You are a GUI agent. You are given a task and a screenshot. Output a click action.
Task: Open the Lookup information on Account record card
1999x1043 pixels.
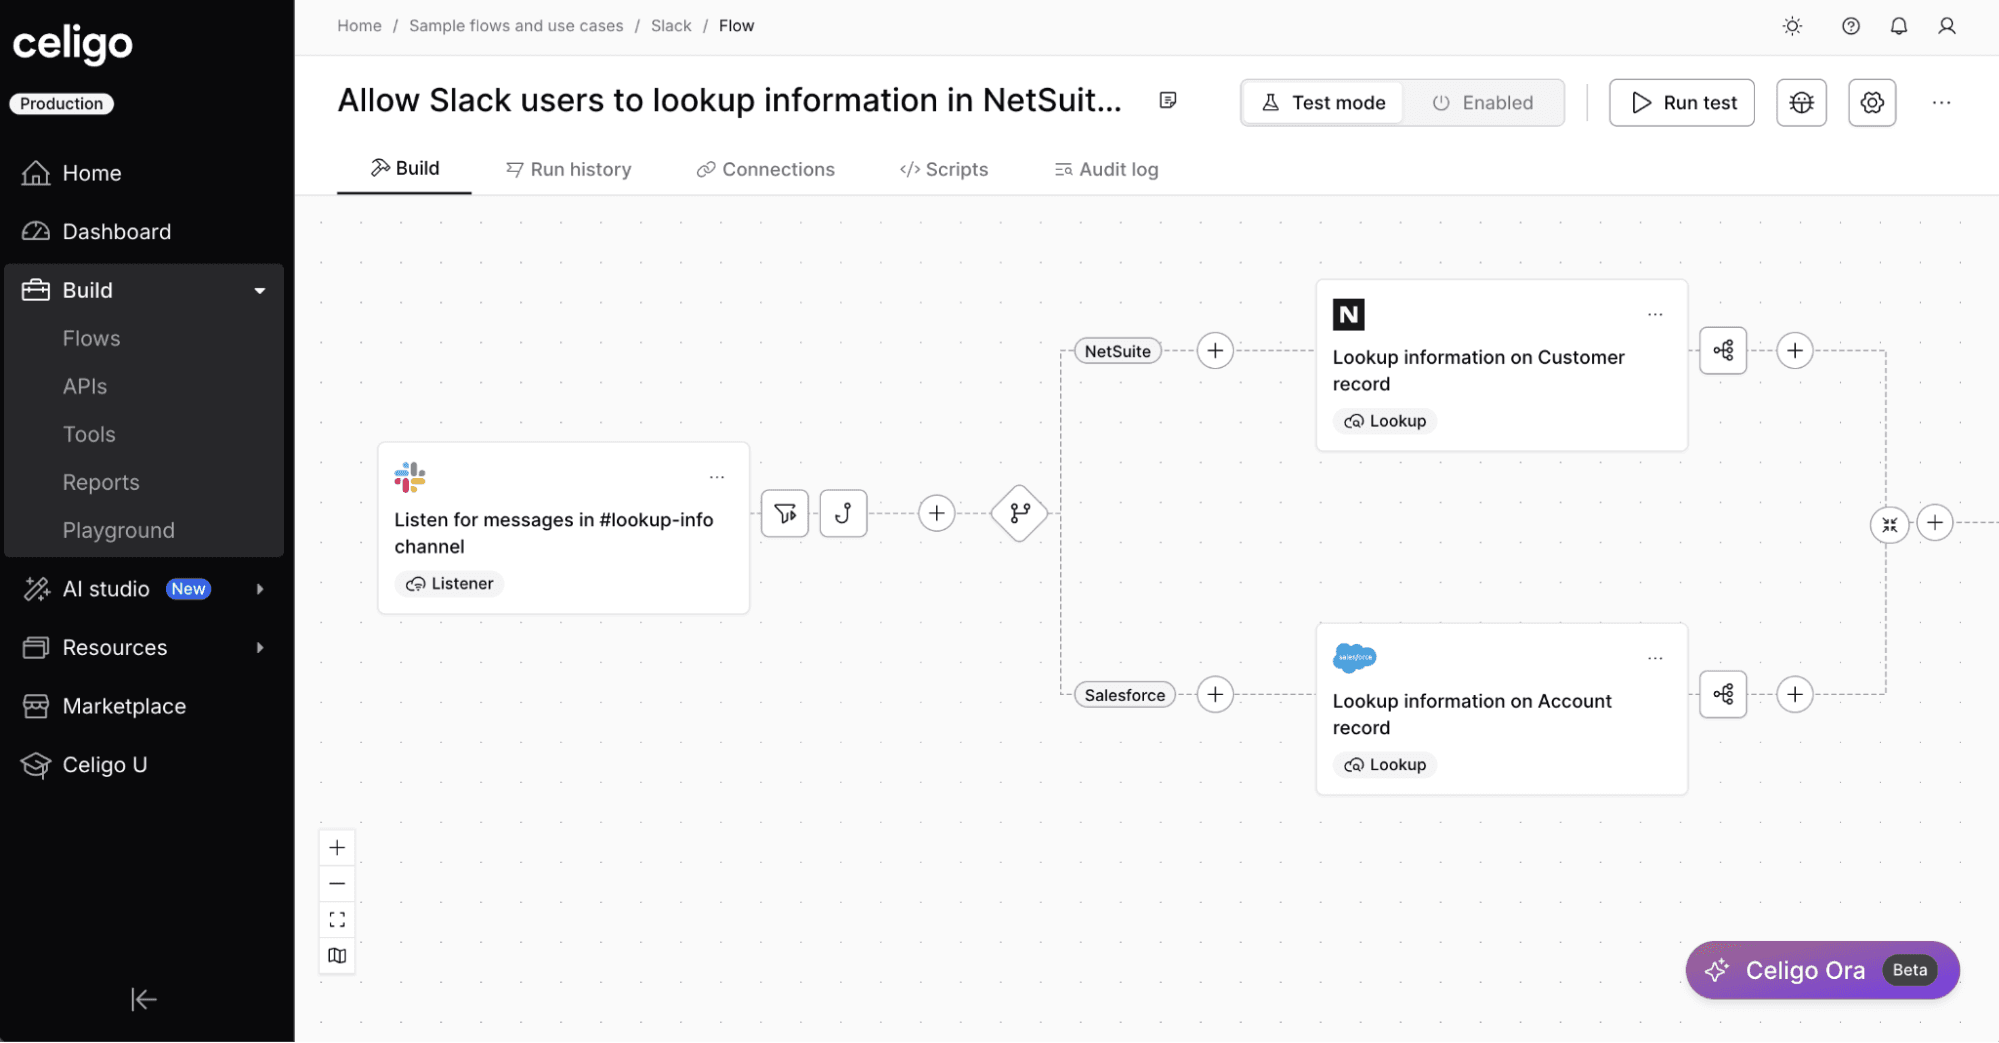click(1501, 709)
